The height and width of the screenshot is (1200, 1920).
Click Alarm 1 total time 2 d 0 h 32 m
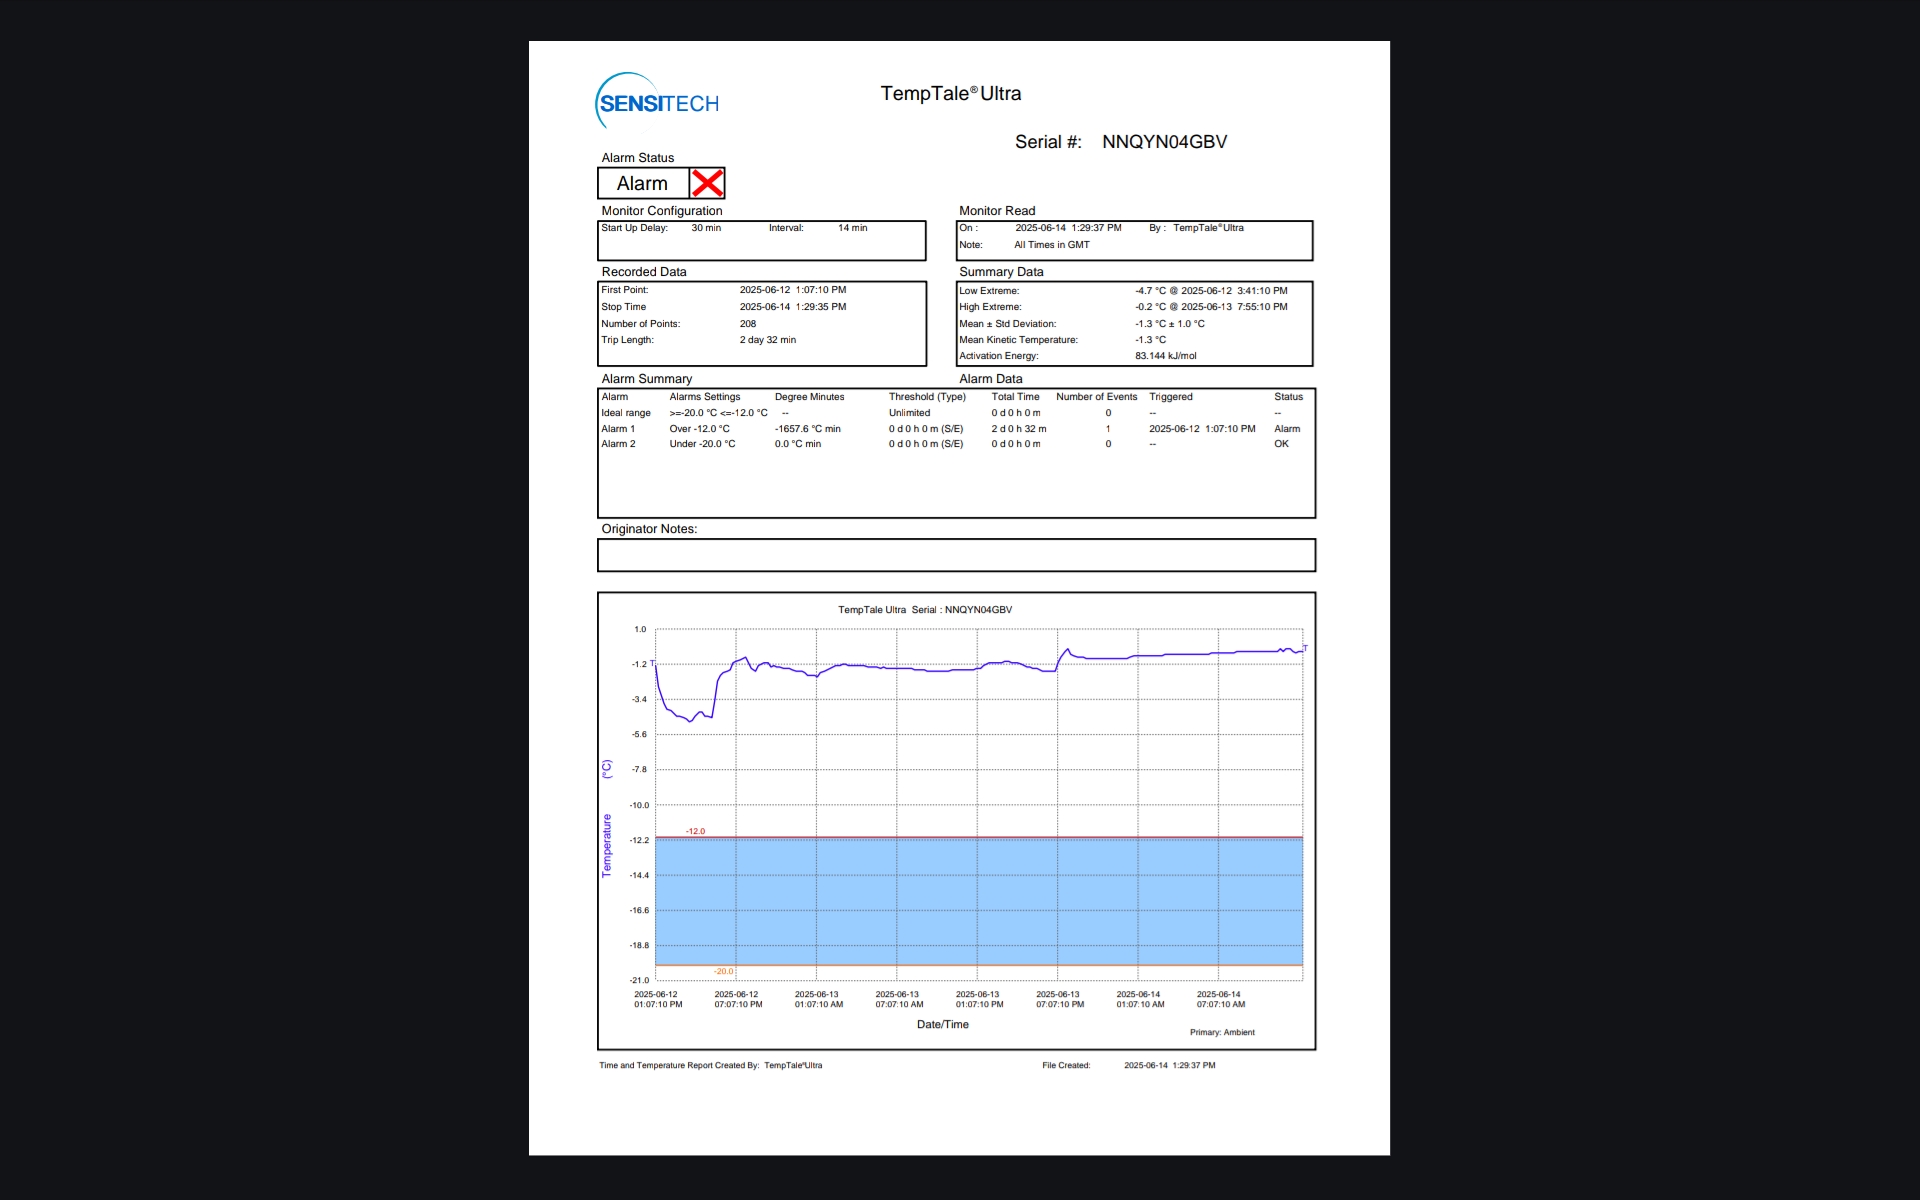1019,429
